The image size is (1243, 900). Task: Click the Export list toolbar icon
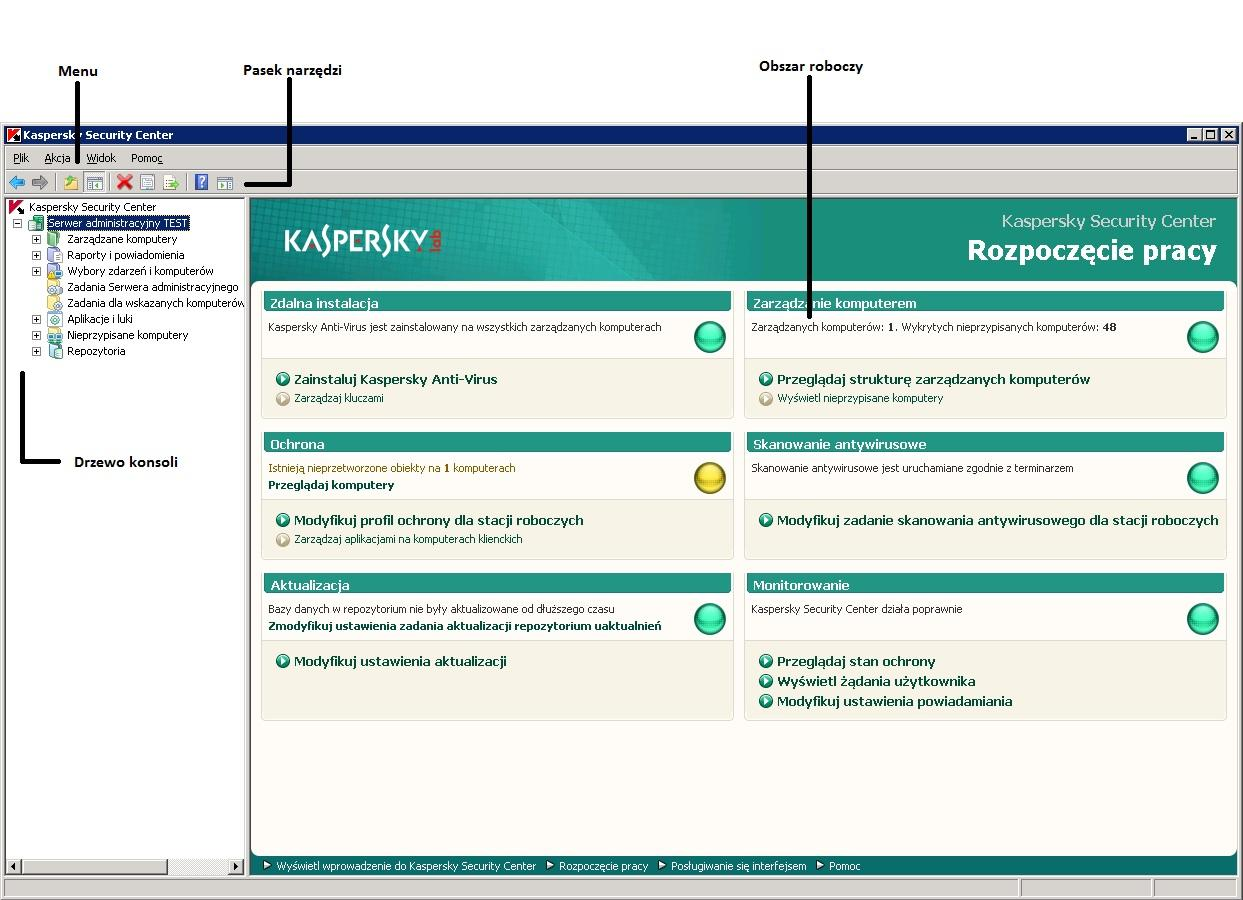(x=171, y=182)
